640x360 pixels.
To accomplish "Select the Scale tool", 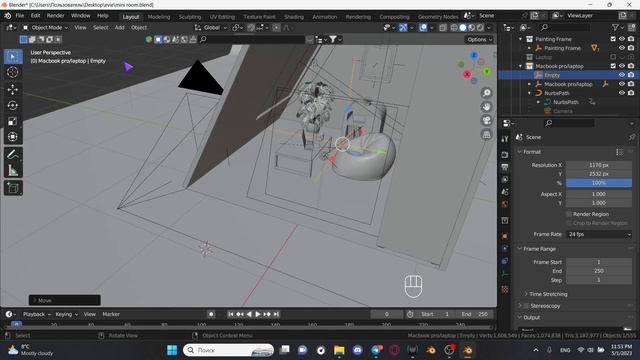I will [13, 121].
